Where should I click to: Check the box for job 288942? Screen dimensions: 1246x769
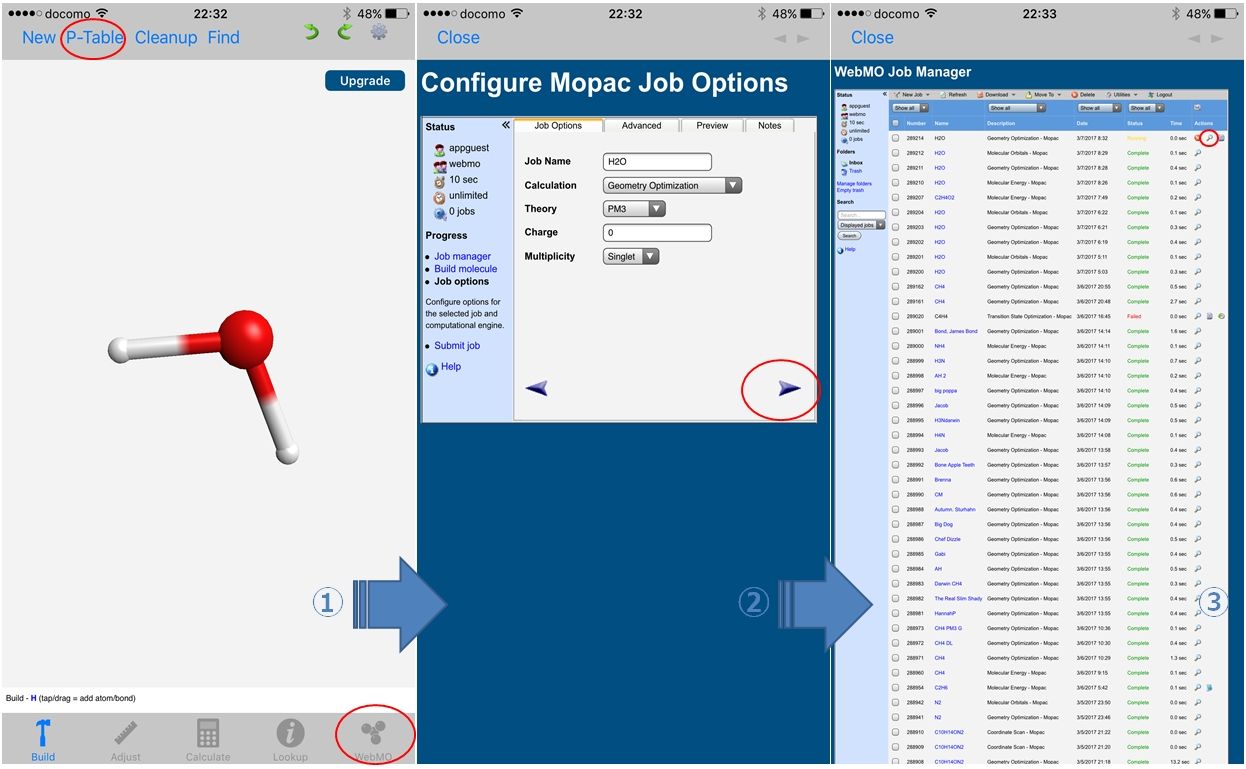895,703
